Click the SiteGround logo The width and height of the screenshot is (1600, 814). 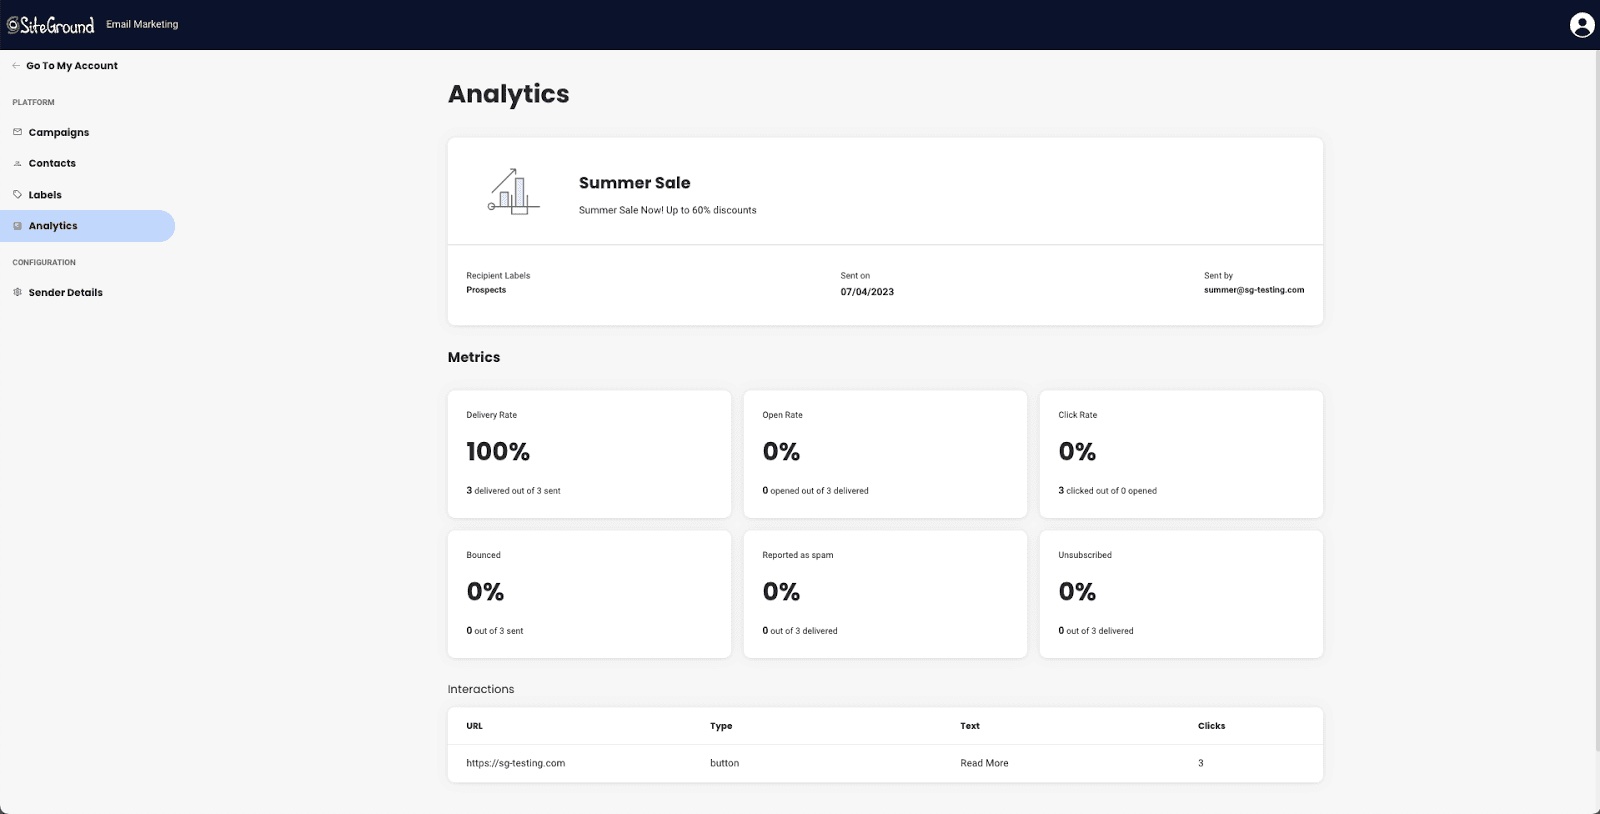(51, 25)
